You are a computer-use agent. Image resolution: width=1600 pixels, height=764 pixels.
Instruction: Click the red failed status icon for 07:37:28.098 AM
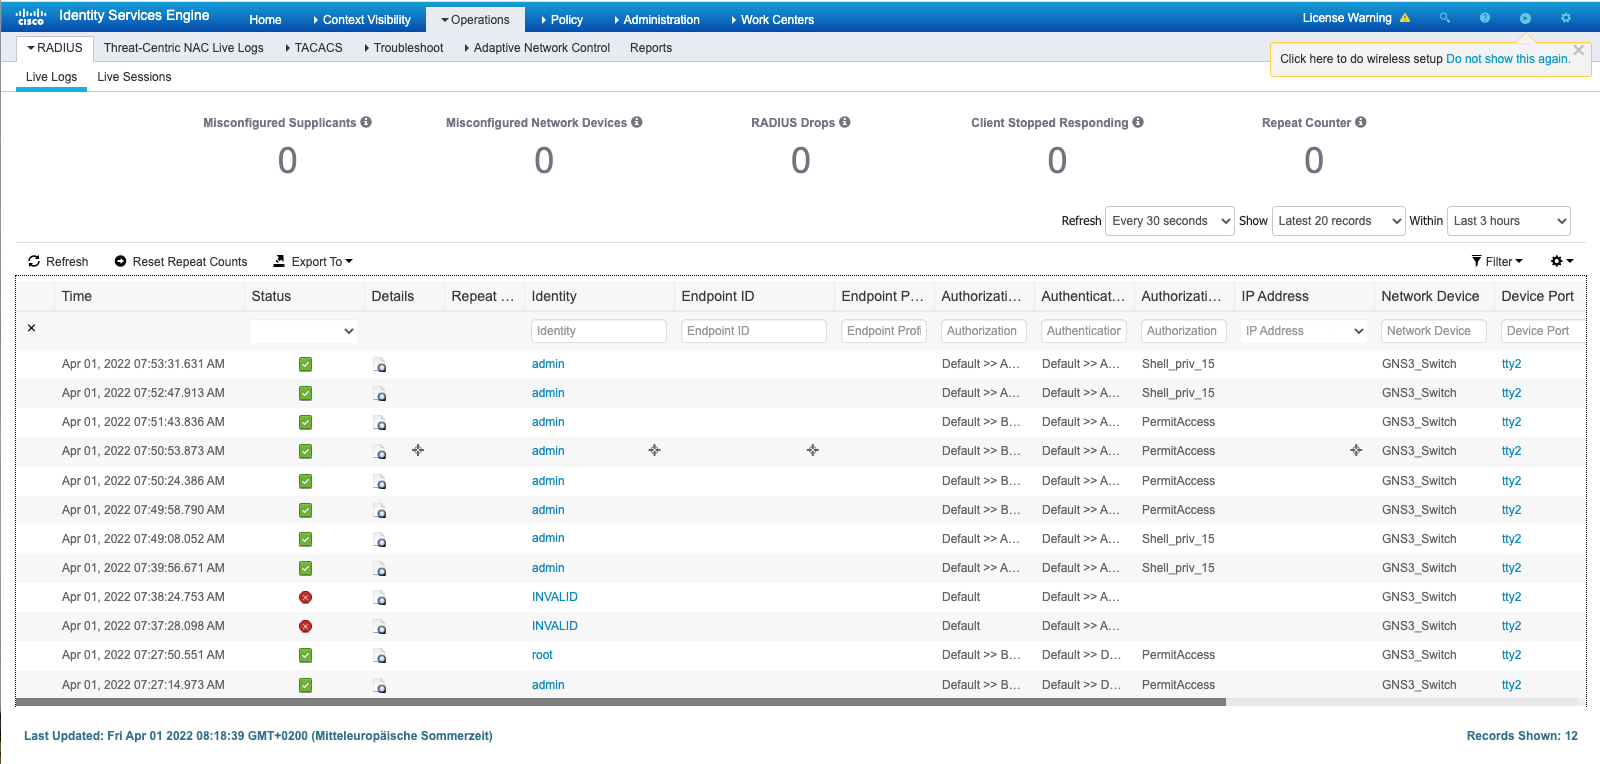coord(306,627)
